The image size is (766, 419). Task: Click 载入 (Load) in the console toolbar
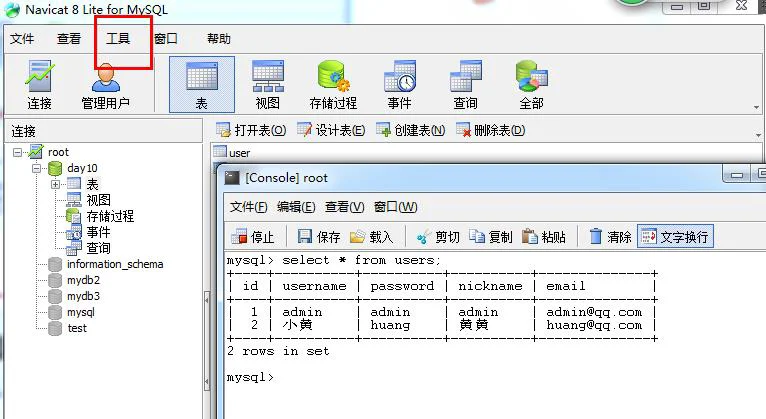pos(372,237)
